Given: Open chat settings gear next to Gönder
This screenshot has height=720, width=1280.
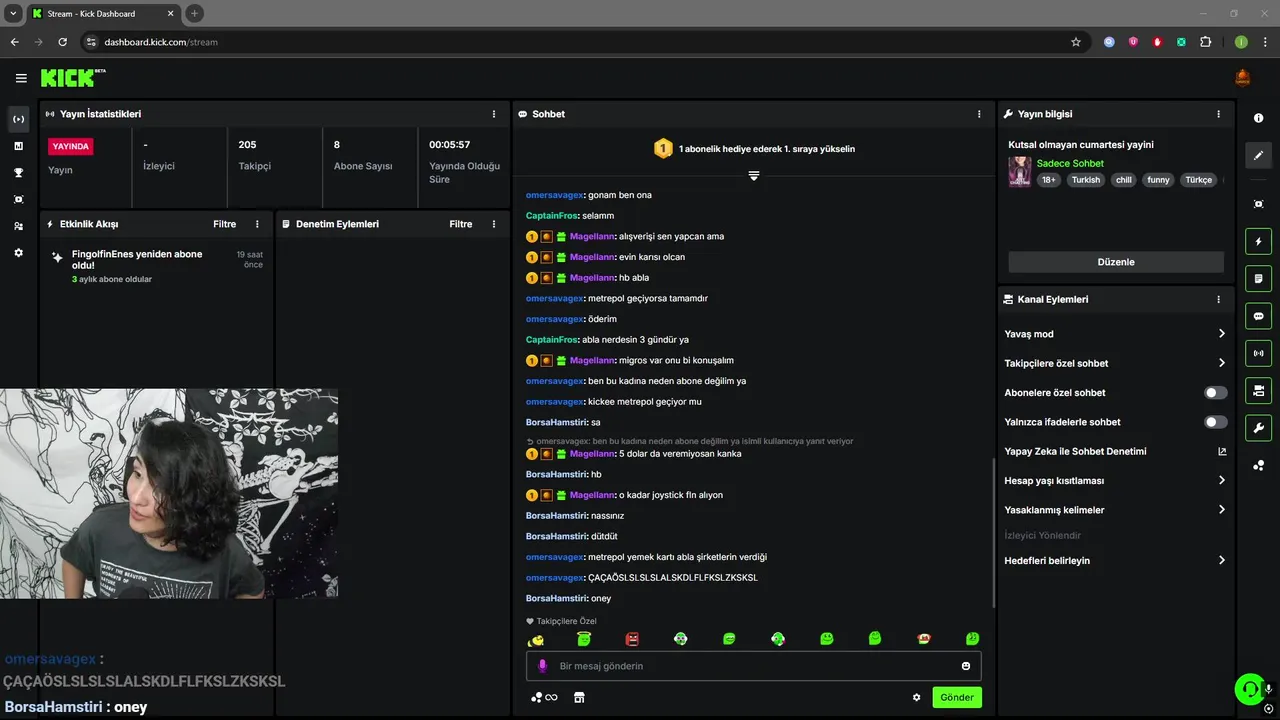Looking at the screenshot, I should tap(916, 697).
